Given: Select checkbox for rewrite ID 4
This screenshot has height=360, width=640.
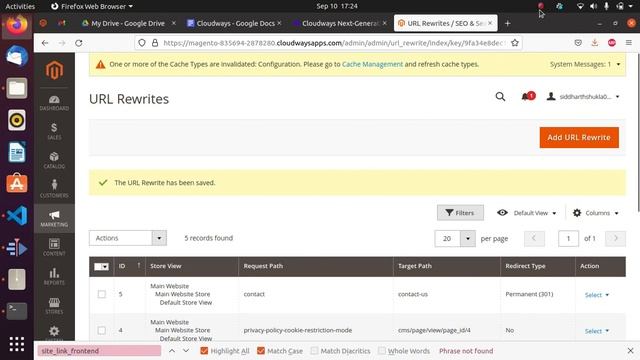Looking at the screenshot, I should [x=102, y=330].
